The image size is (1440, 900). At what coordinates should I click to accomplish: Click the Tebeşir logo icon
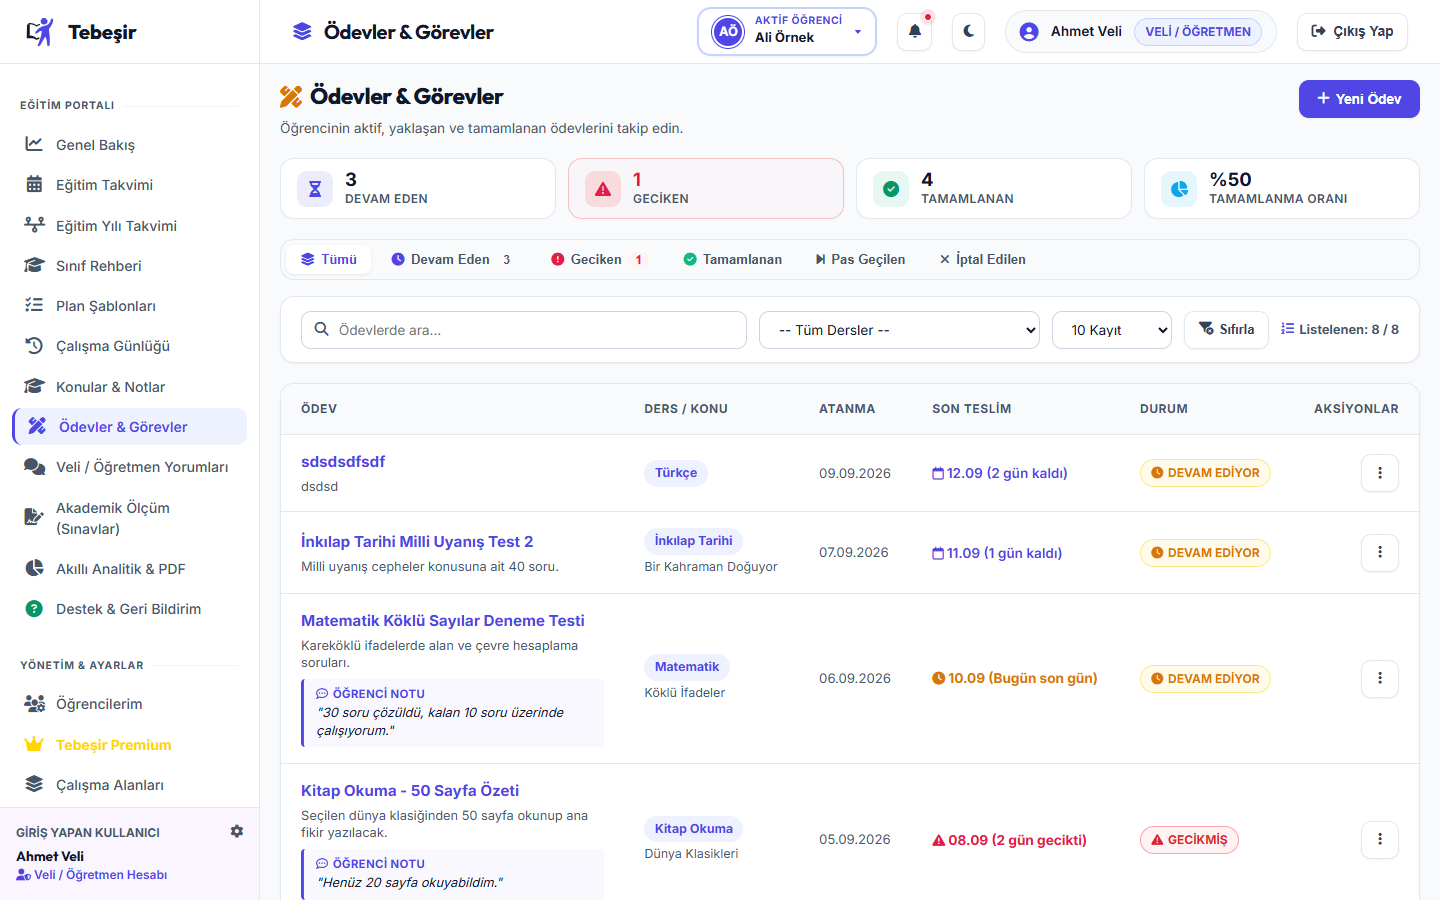pos(40,32)
